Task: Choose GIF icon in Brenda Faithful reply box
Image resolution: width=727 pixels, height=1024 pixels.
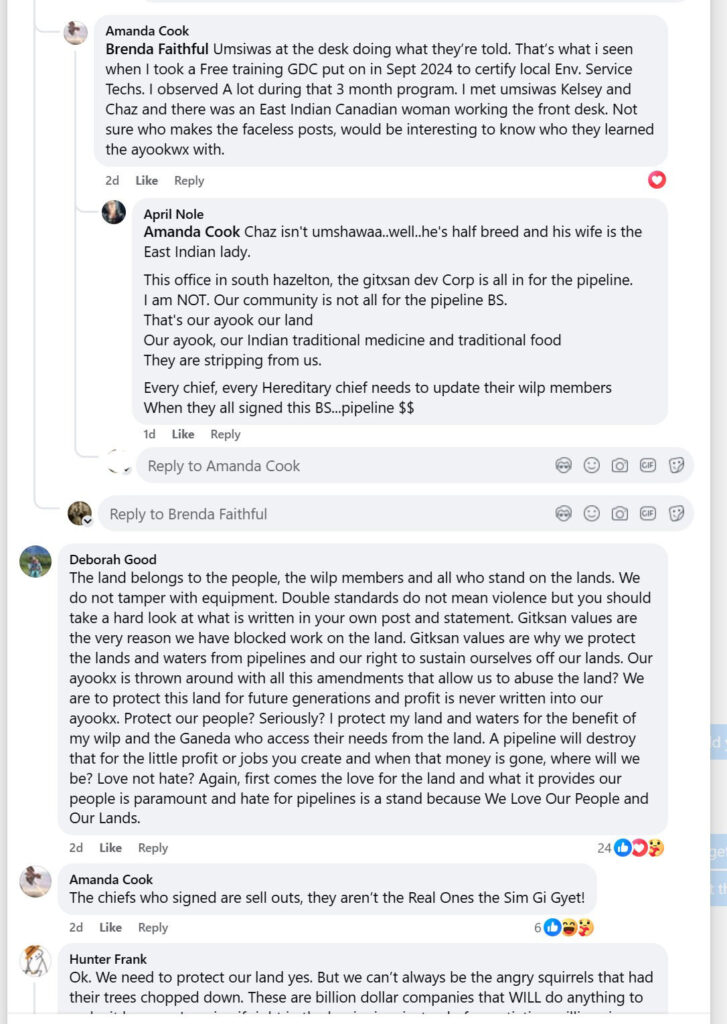Action: pos(648,513)
